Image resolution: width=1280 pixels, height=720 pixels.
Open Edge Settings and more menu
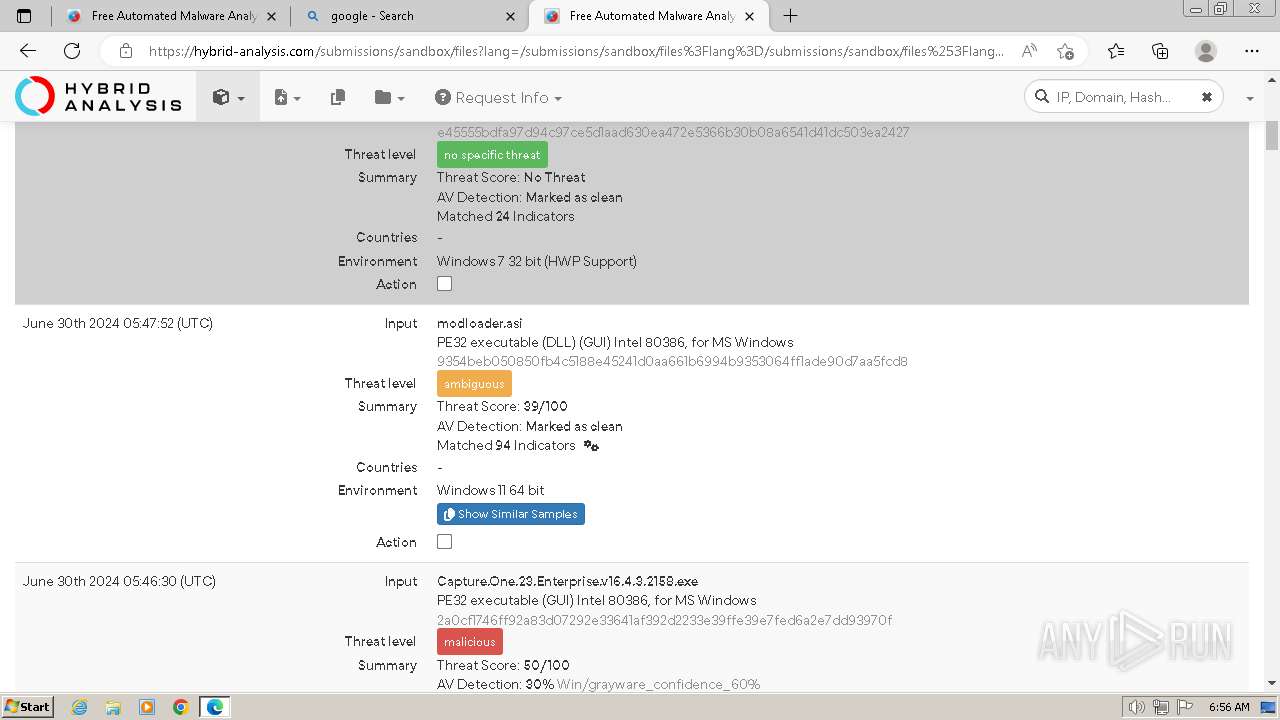(x=1252, y=51)
